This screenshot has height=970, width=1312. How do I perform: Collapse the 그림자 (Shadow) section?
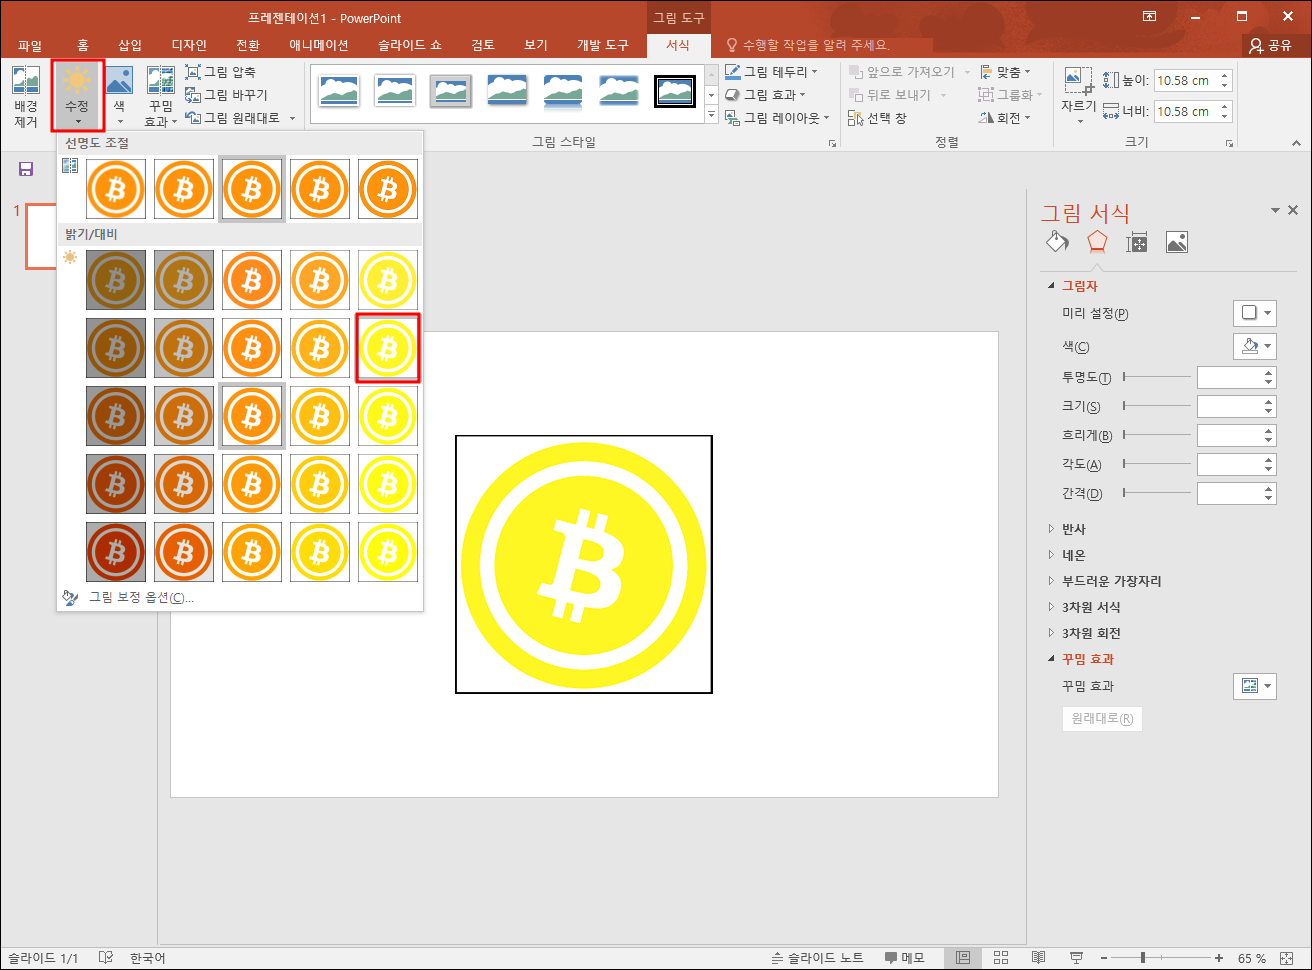click(1051, 286)
